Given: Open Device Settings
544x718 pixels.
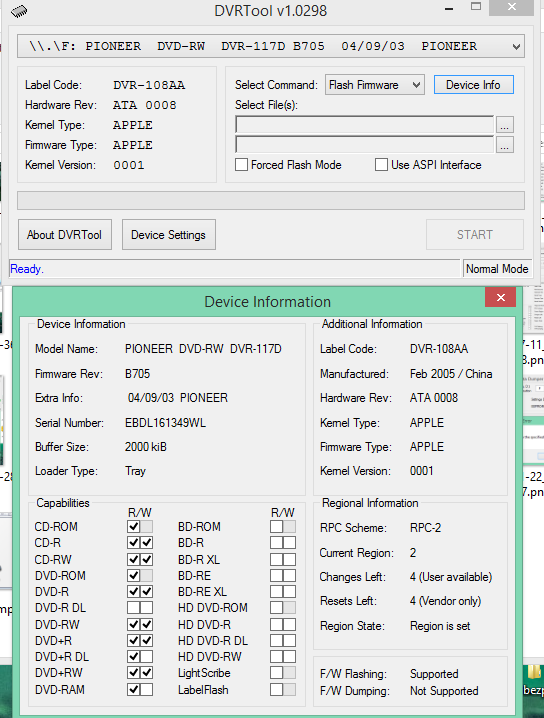Looking at the screenshot, I should click(169, 235).
